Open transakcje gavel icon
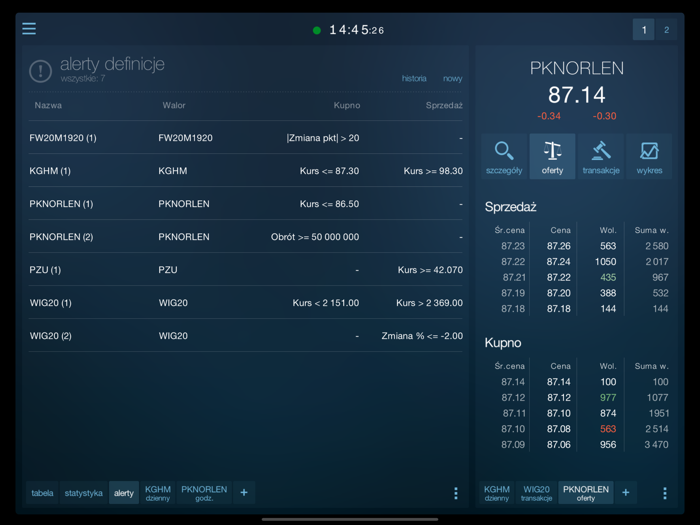Viewport: 700px width, 525px height. pyautogui.click(x=601, y=156)
